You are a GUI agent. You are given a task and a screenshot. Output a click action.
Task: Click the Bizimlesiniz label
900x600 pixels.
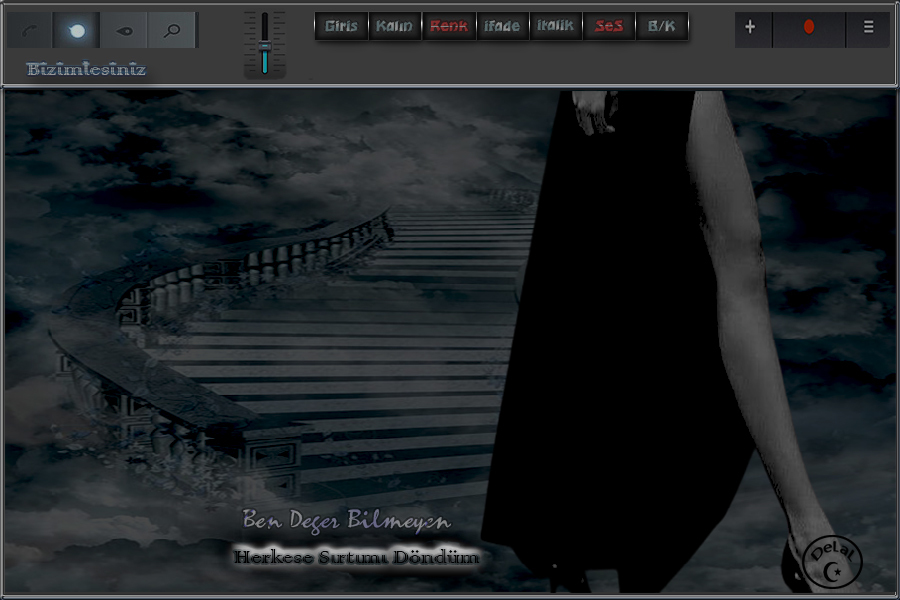(87, 70)
